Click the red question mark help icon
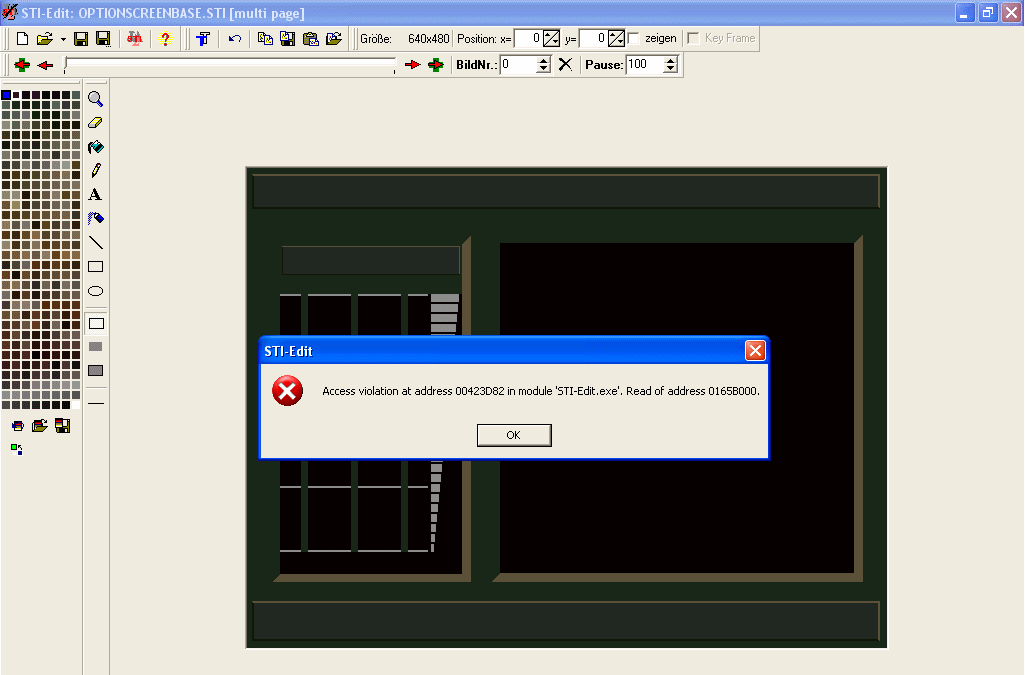Image resolution: width=1025 pixels, height=675 pixels. click(166, 39)
